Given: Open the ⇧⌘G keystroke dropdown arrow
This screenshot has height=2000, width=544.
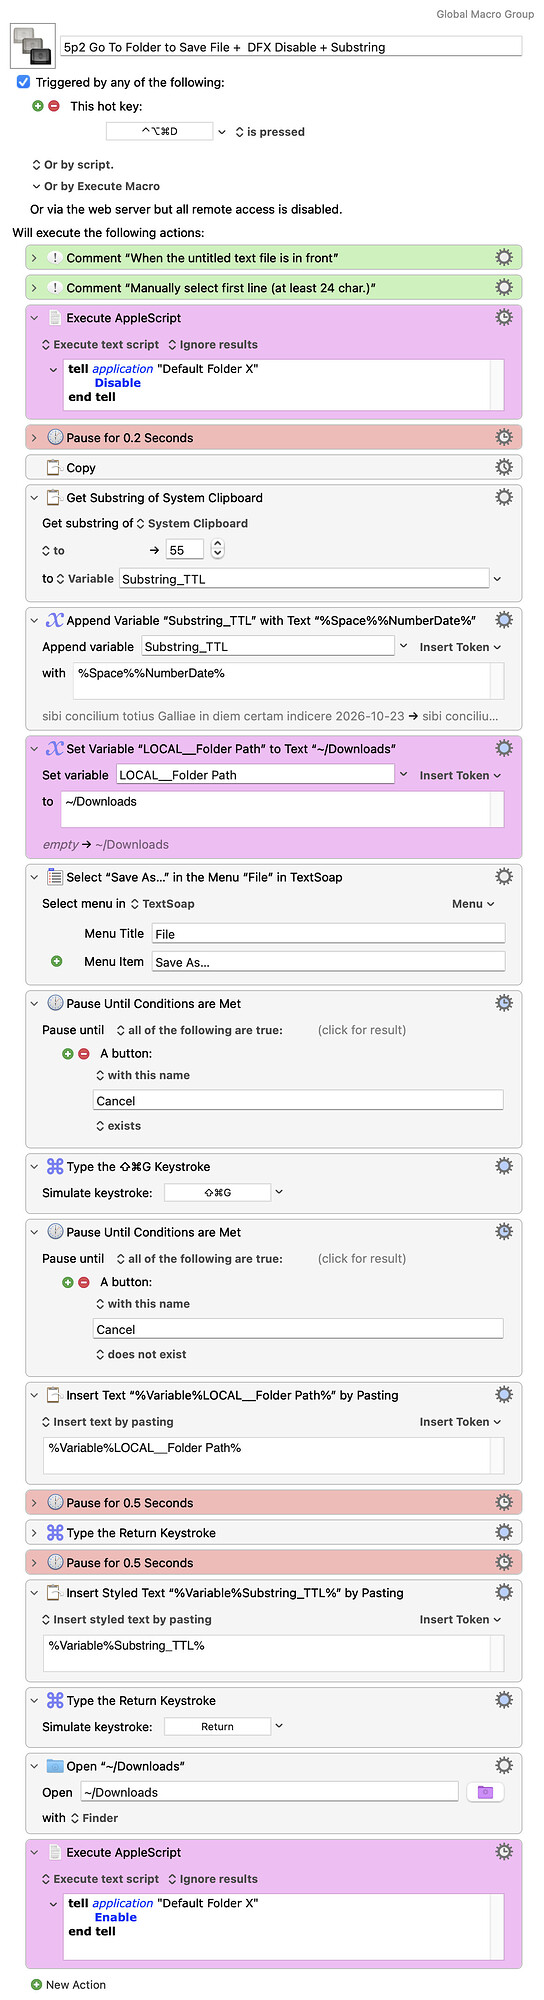Looking at the screenshot, I should 279,1192.
